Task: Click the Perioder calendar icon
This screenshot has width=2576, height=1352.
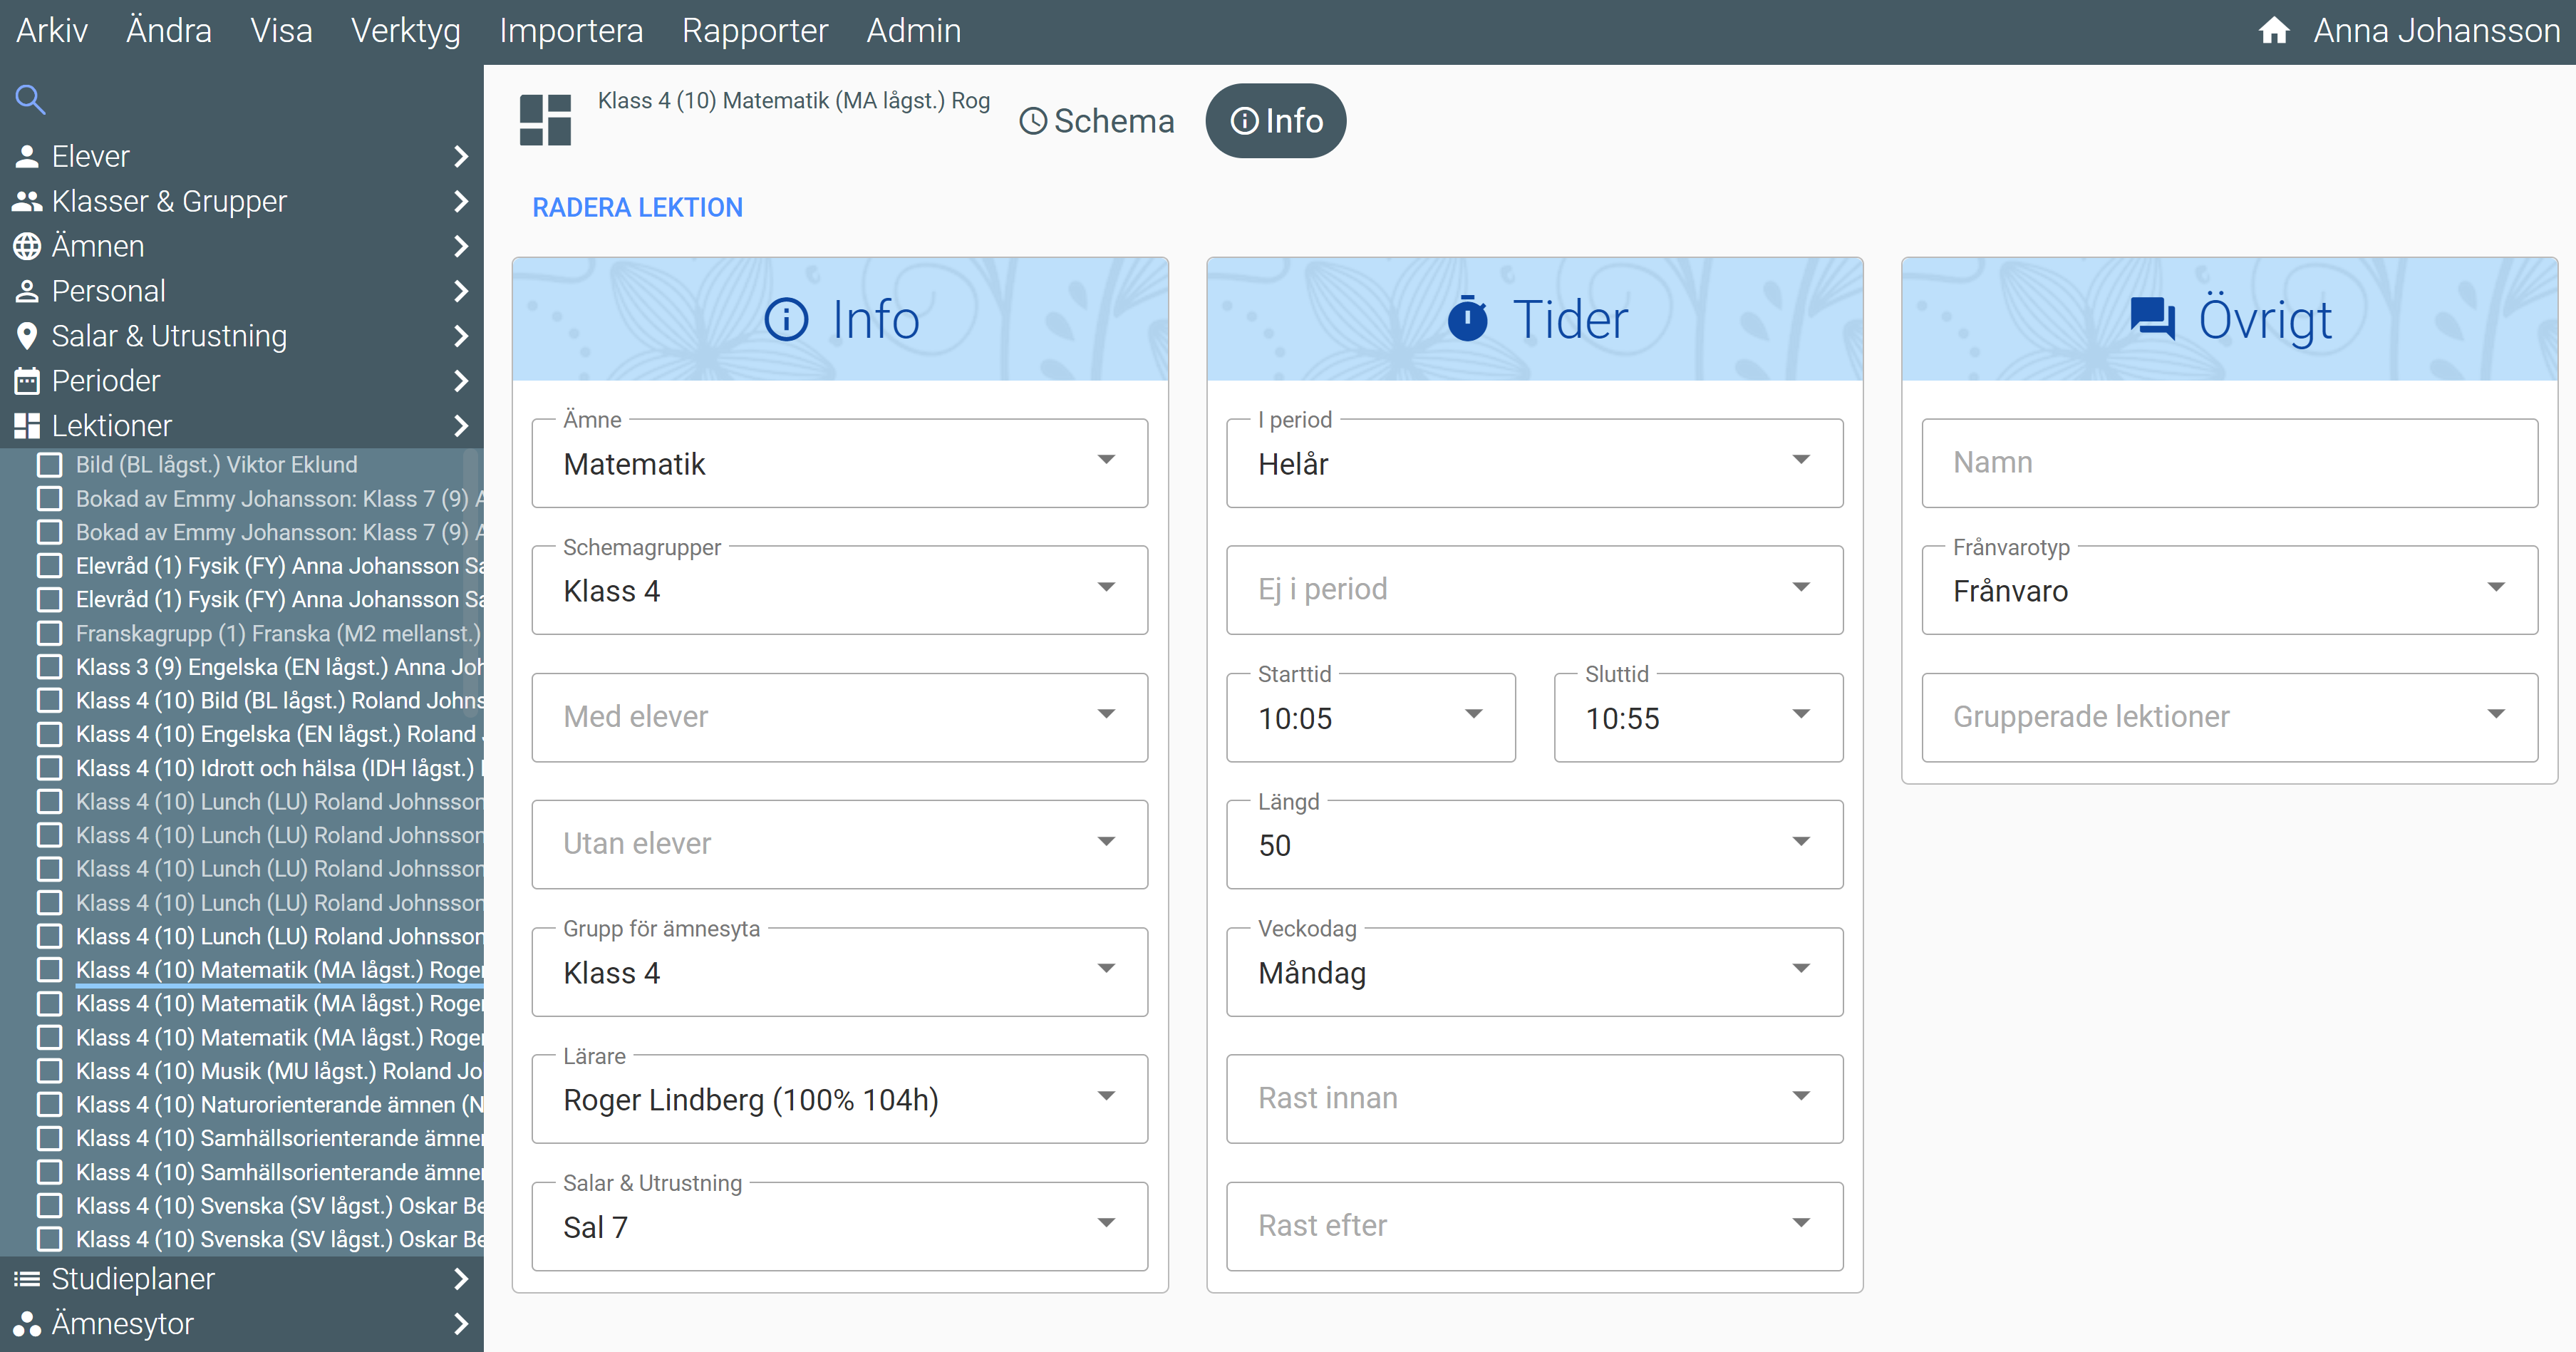Action: (x=27, y=381)
